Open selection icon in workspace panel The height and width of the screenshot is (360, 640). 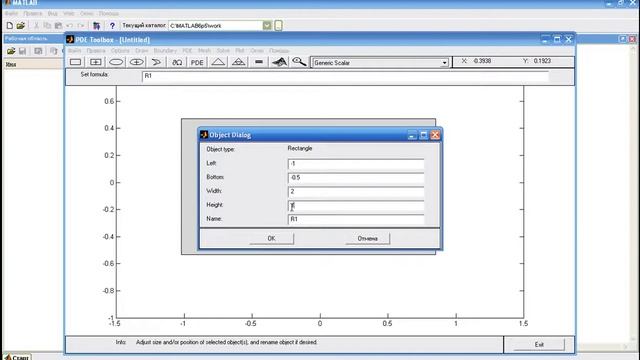[38, 51]
